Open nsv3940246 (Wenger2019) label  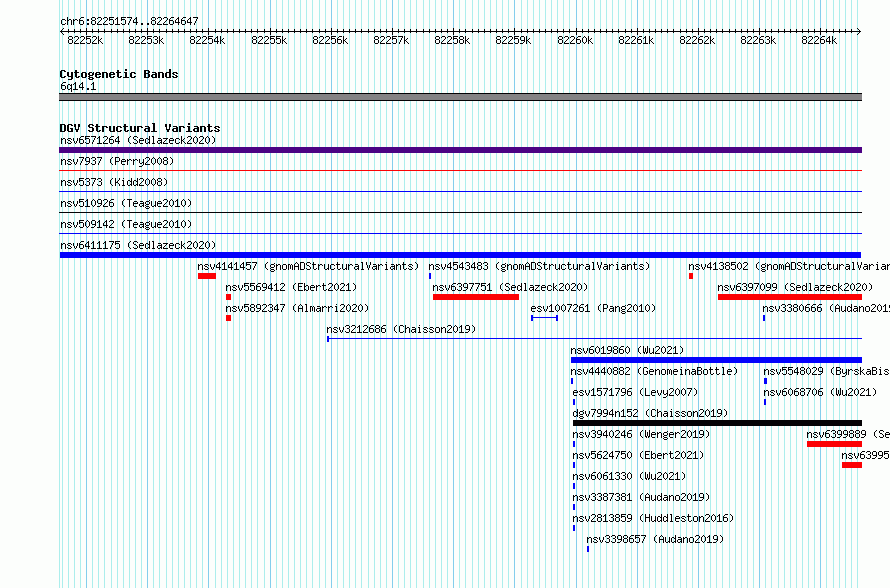[641, 434]
